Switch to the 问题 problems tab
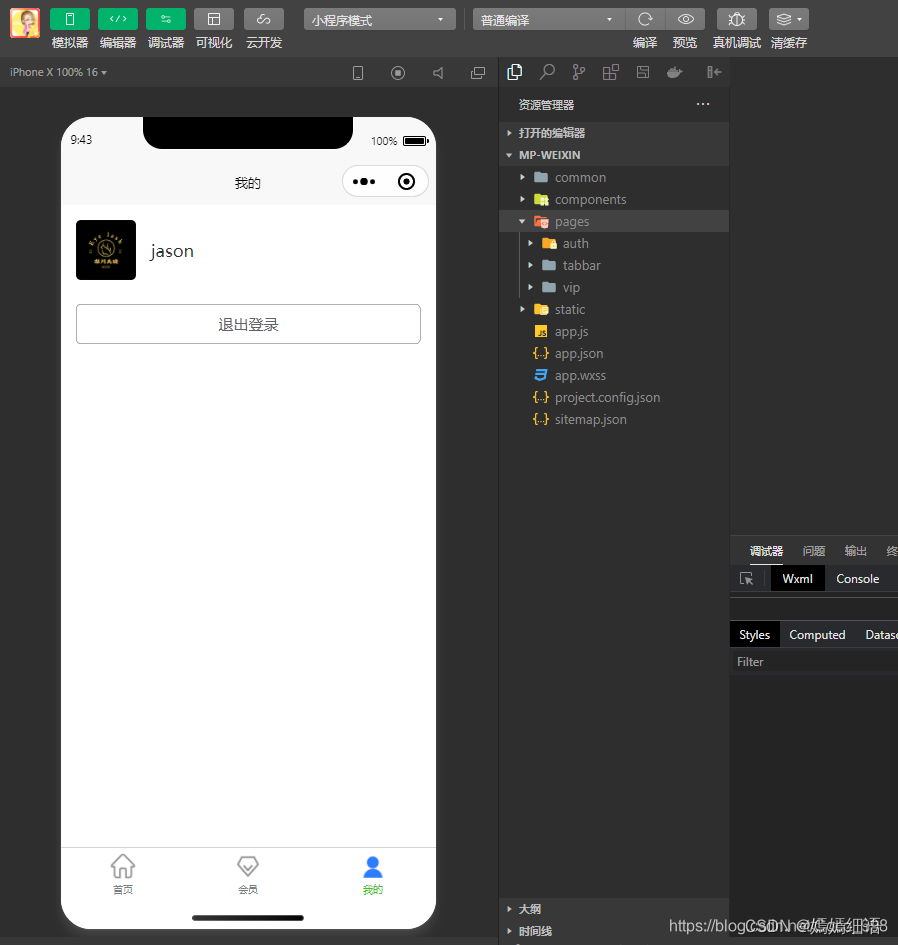The width and height of the screenshot is (898, 945). (814, 551)
